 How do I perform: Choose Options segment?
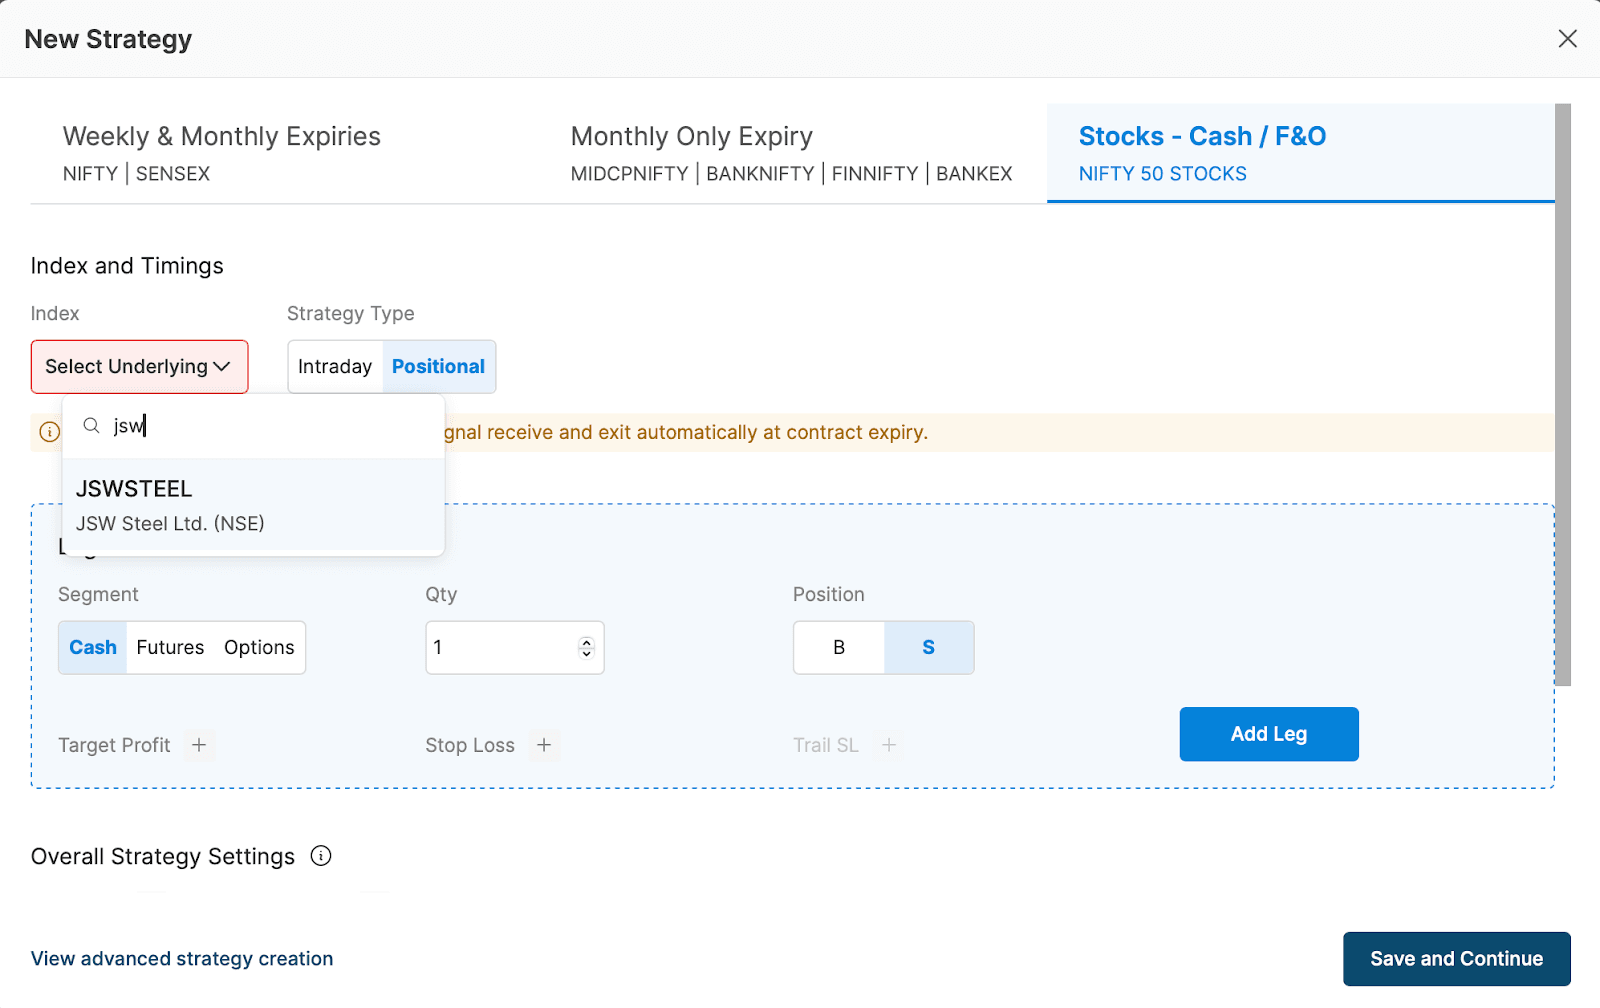tap(259, 648)
